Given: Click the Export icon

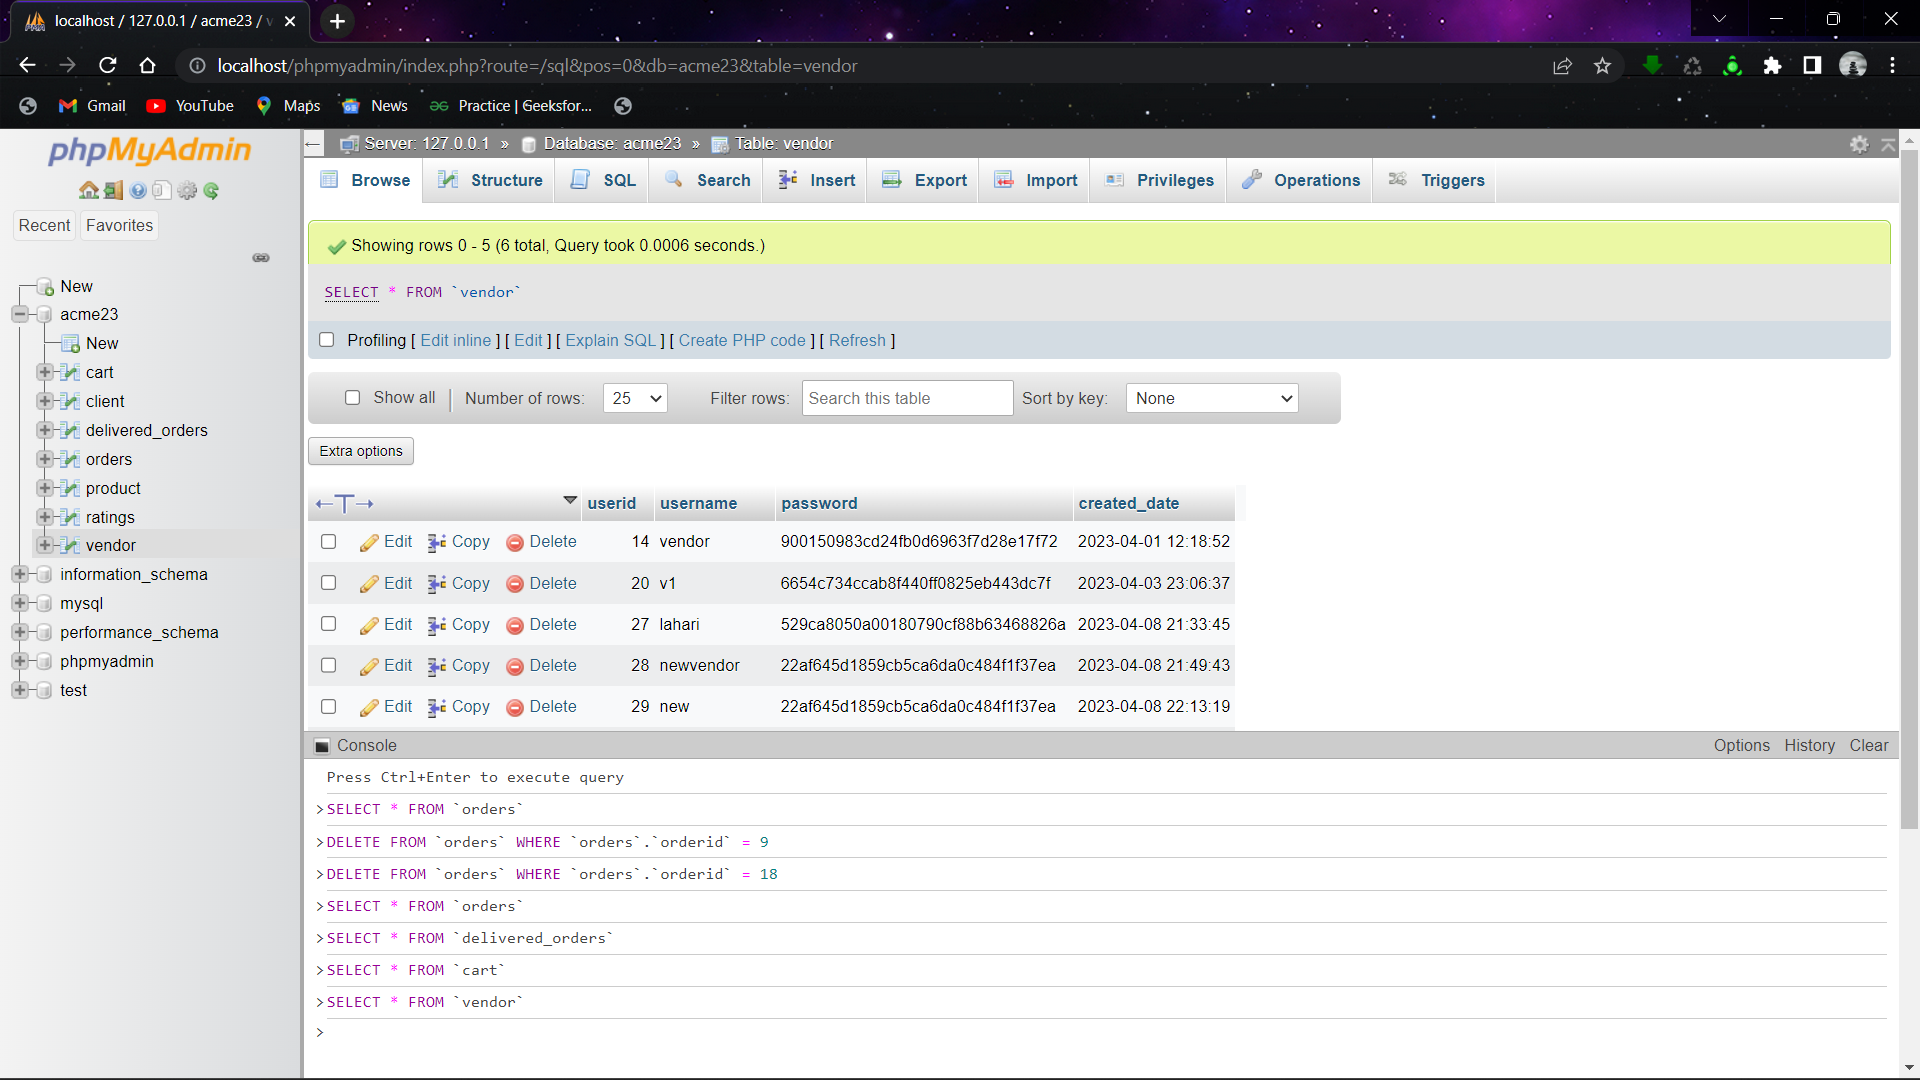Looking at the screenshot, I should [x=892, y=180].
